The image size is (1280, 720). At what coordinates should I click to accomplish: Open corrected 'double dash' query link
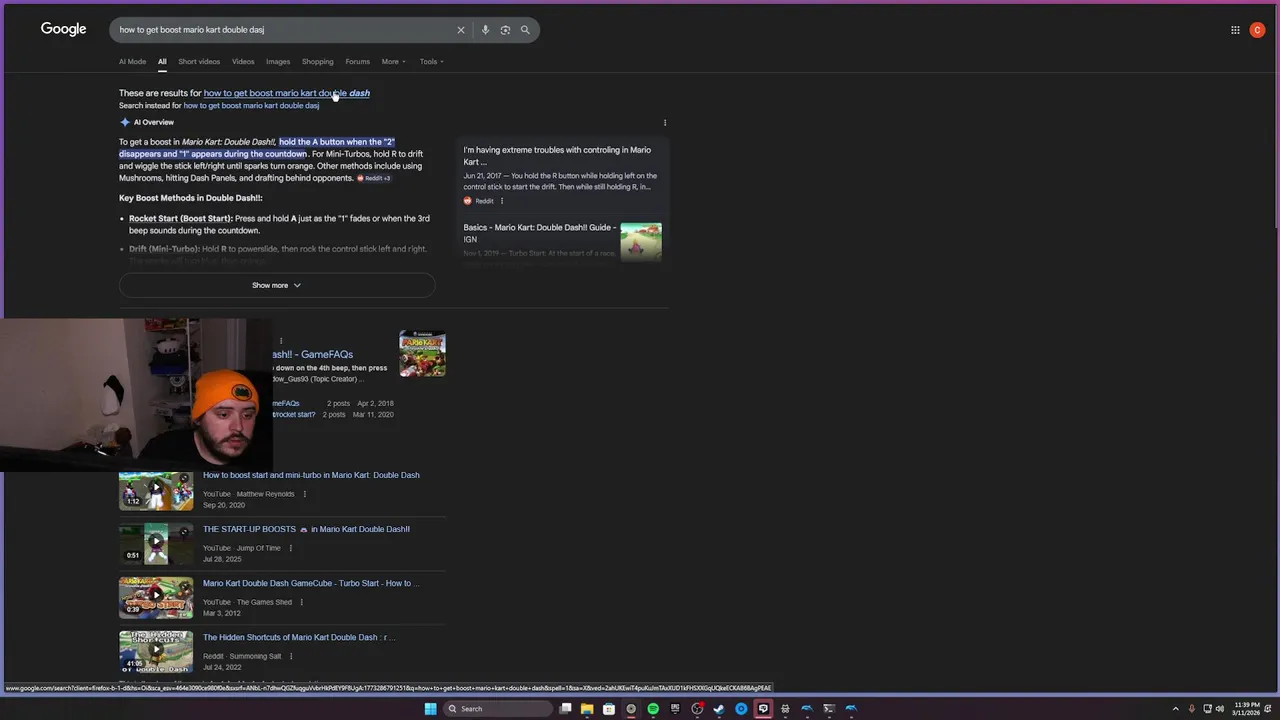(x=287, y=93)
